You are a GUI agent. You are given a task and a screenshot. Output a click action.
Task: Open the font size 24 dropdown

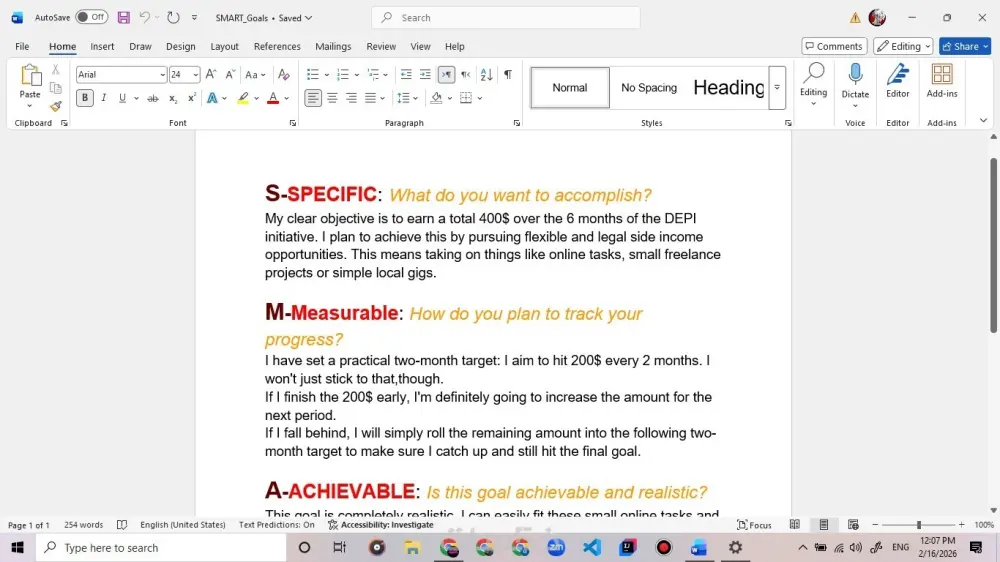[x=195, y=75]
